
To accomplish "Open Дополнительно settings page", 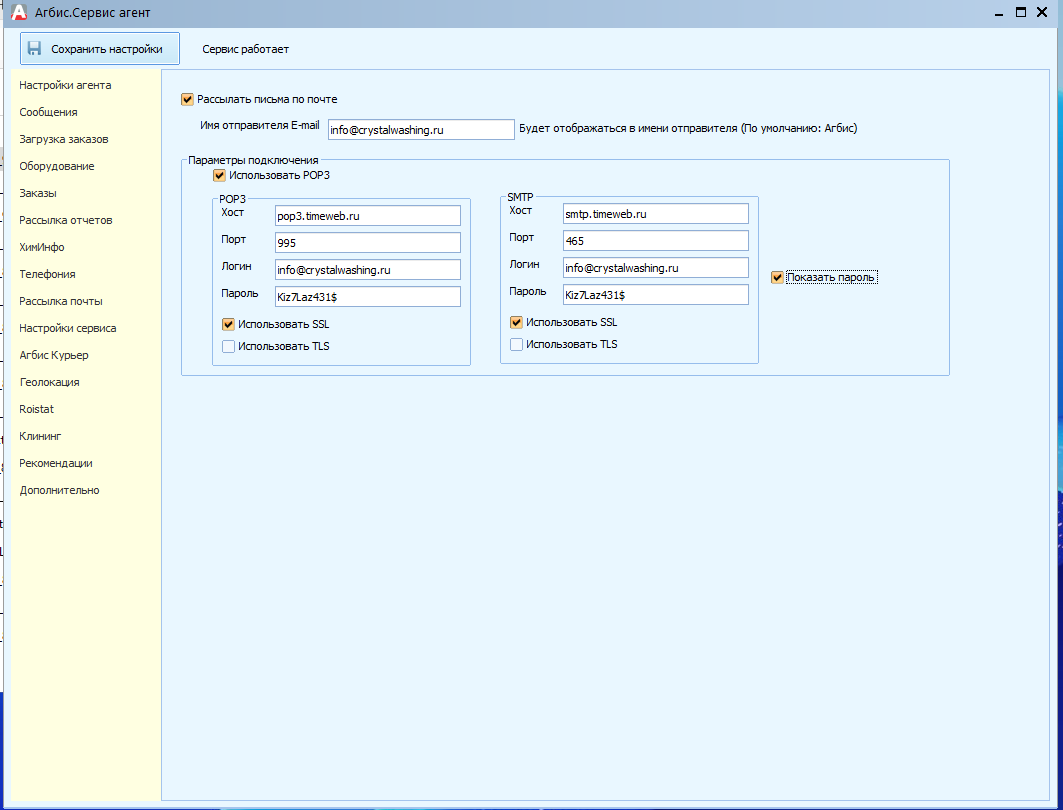I will click(x=59, y=490).
